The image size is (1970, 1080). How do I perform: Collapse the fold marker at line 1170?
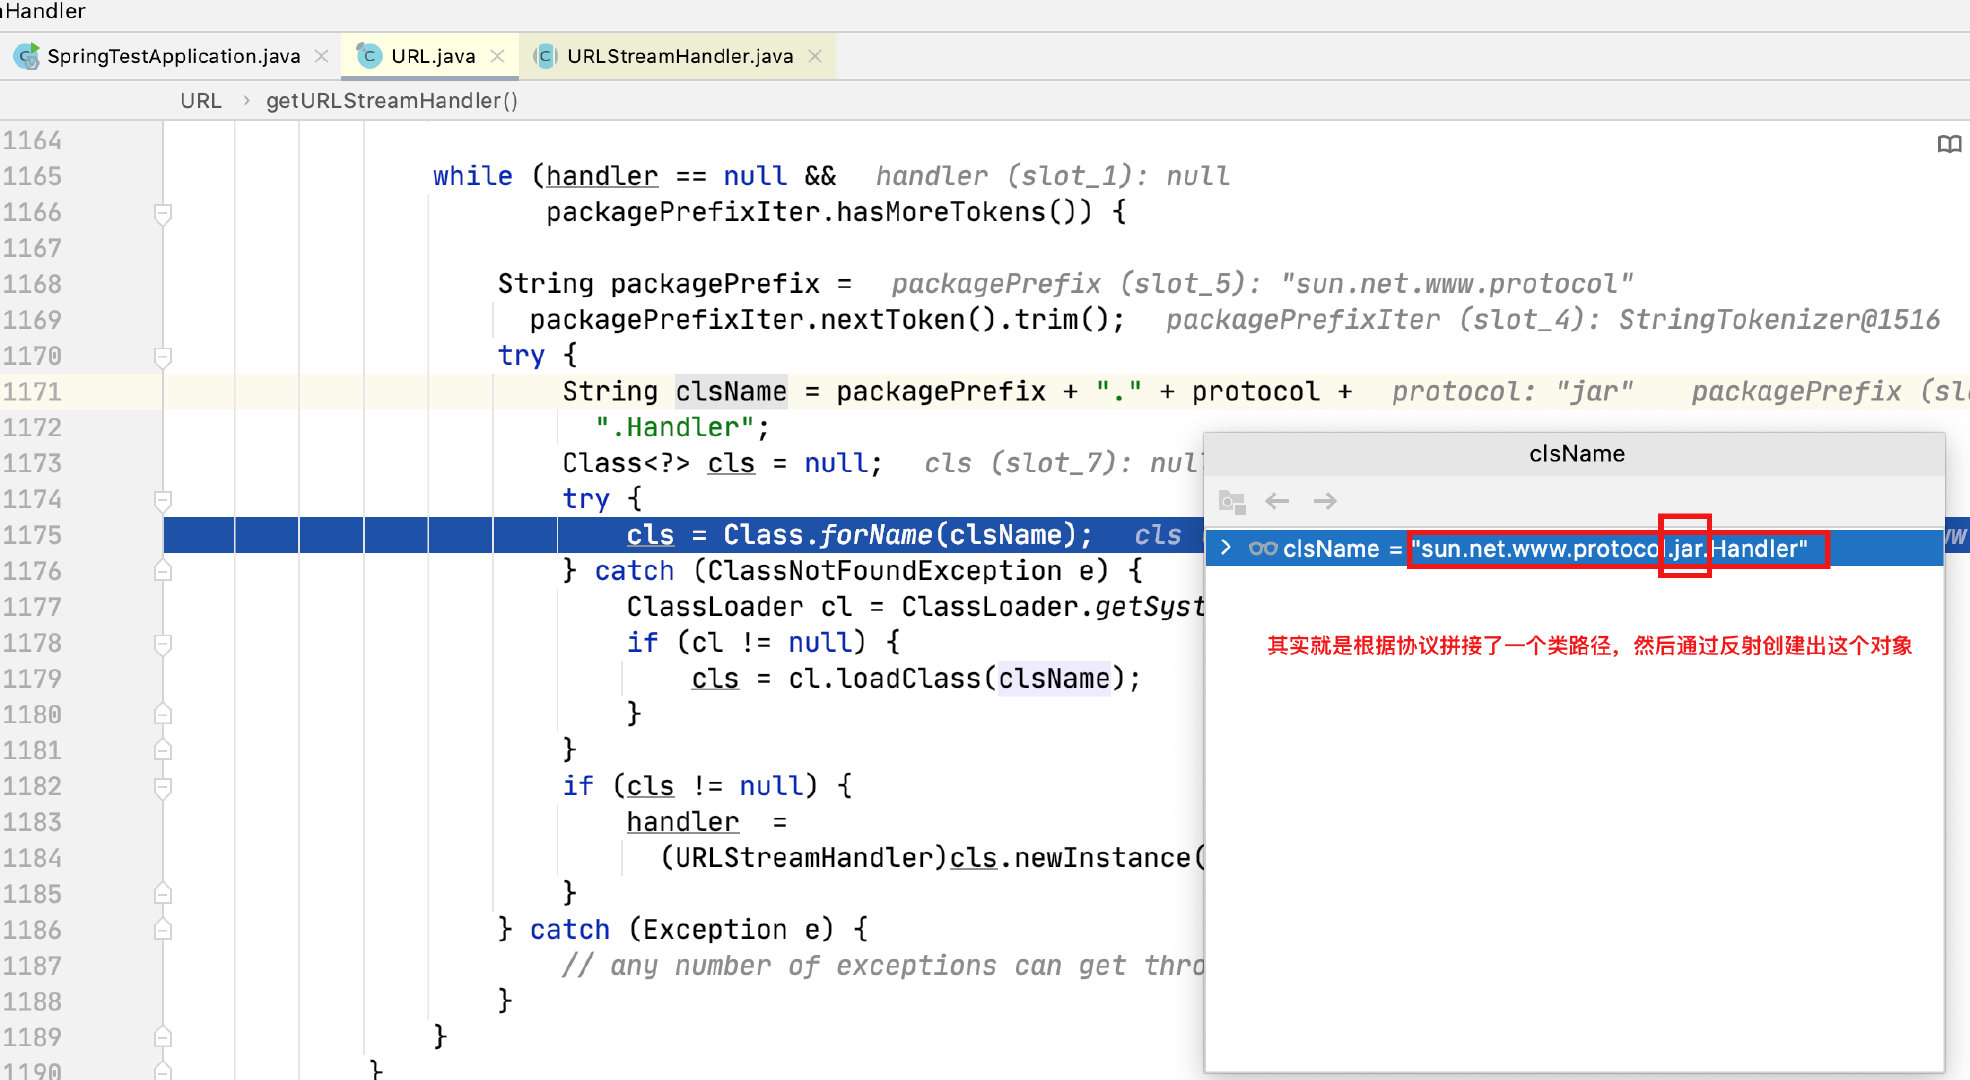point(163,356)
